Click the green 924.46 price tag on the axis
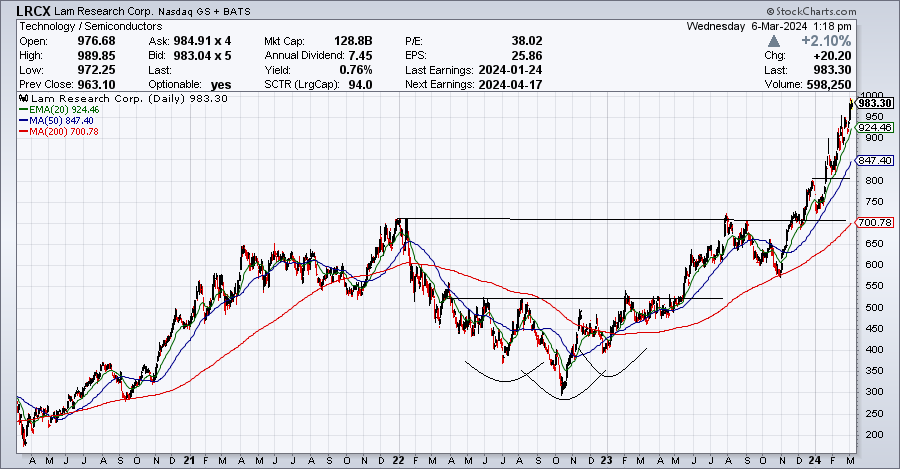This screenshot has height=469, width=900. click(x=875, y=127)
